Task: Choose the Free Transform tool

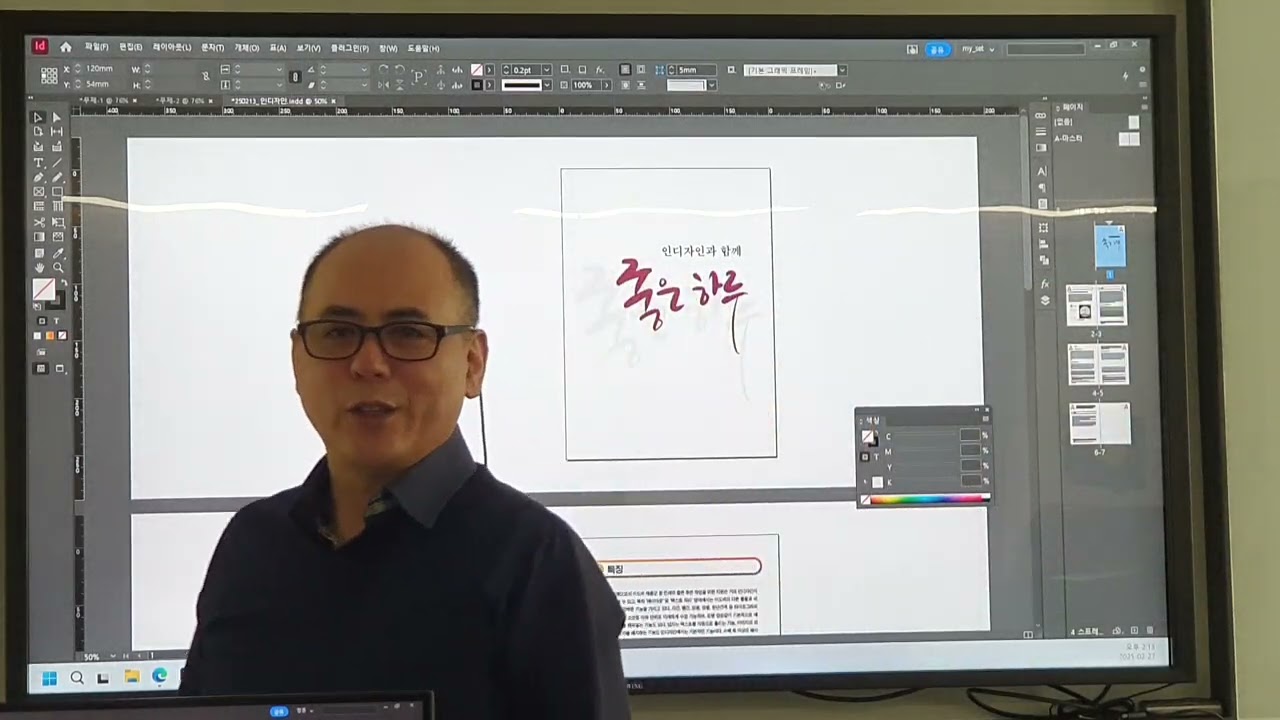Action: point(56,222)
